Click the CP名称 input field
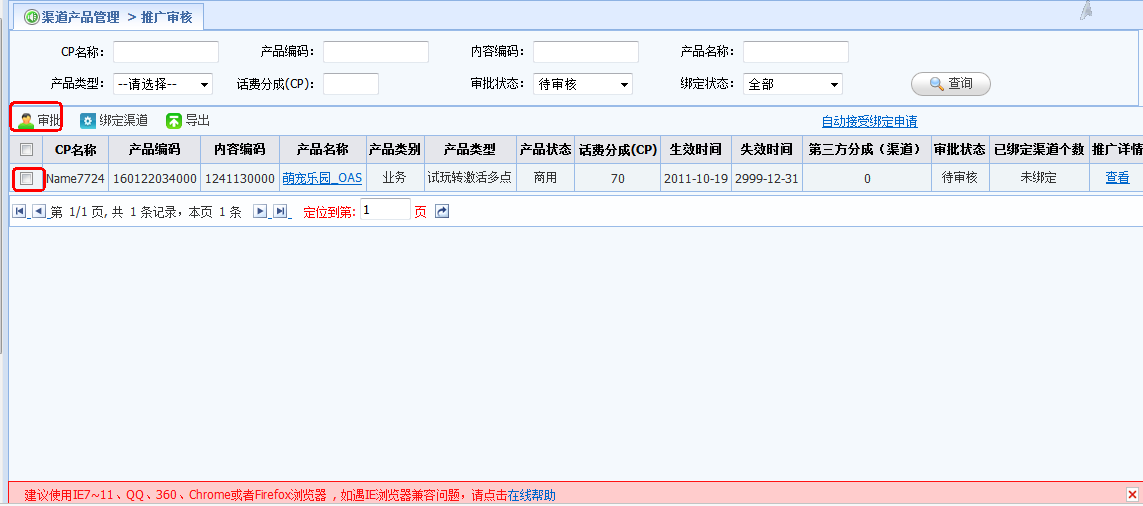The height and width of the screenshot is (506, 1143). (165, 52)
